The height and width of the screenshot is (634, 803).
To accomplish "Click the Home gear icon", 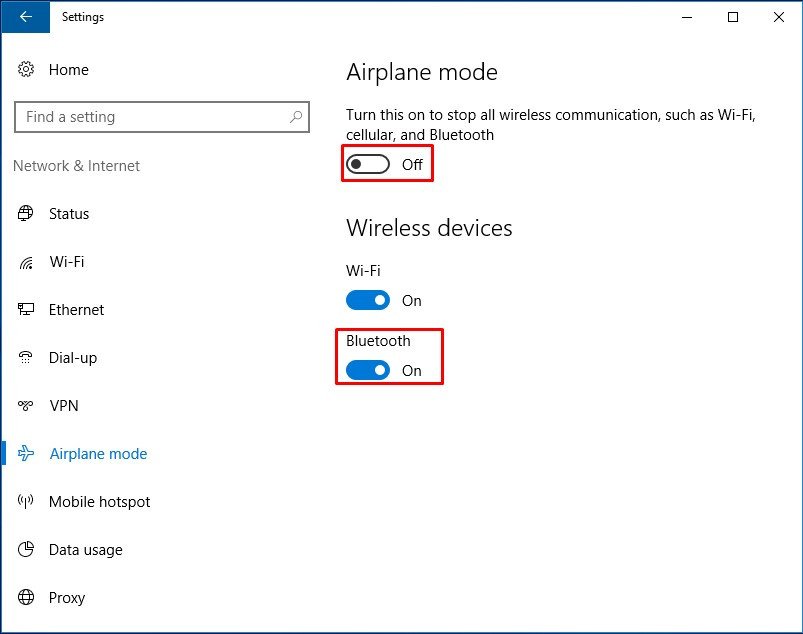I will [25, 69].
